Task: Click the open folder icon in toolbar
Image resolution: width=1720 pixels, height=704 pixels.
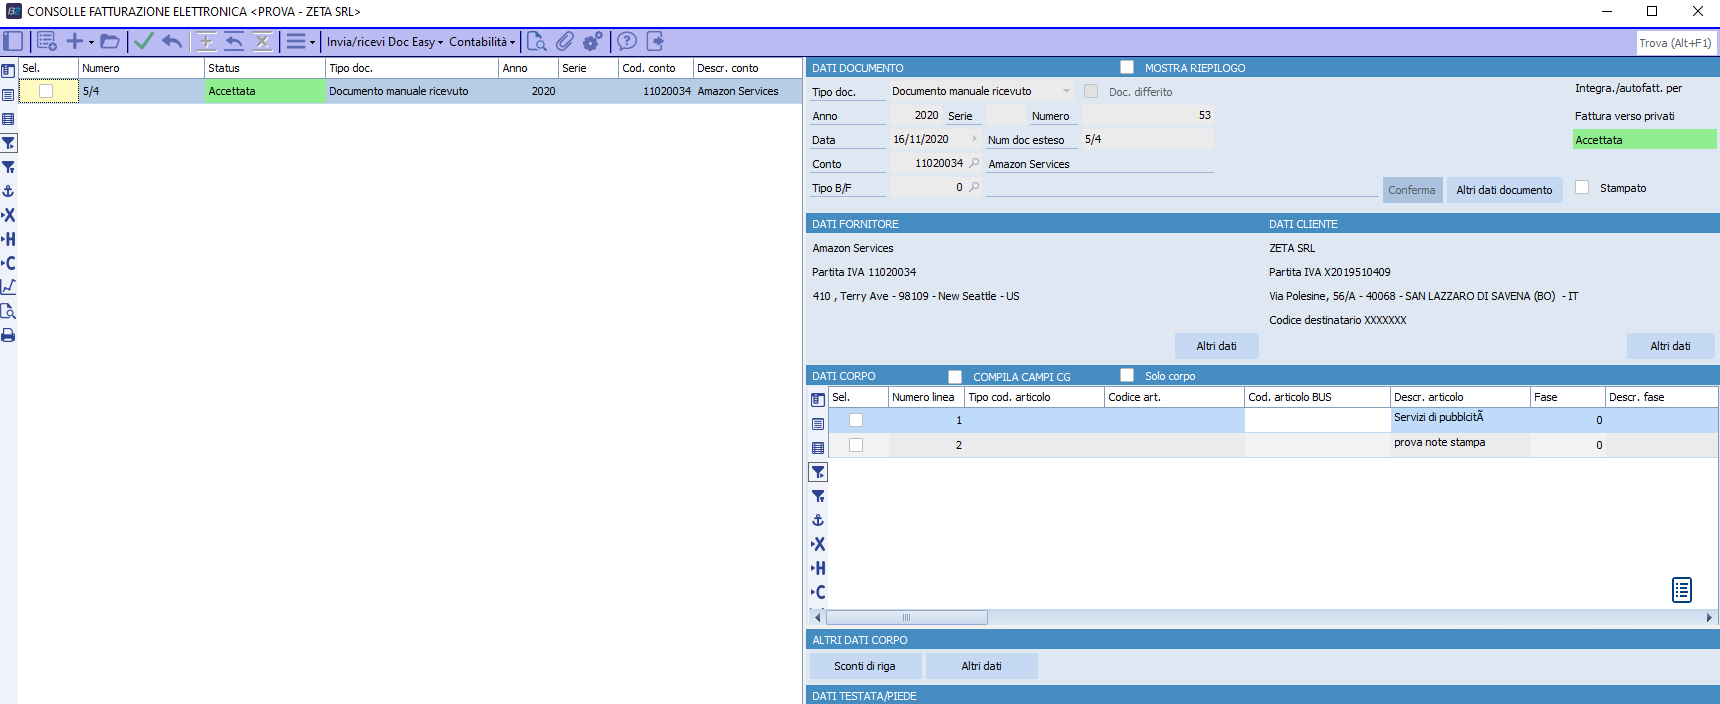Action: (x=110, y=41)
